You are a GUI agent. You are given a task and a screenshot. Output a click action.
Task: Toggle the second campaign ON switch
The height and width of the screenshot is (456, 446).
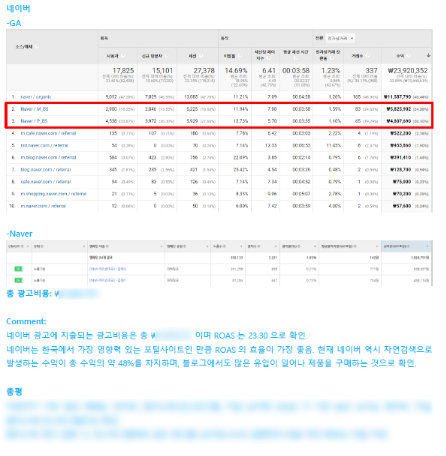[x=19, y=280]
